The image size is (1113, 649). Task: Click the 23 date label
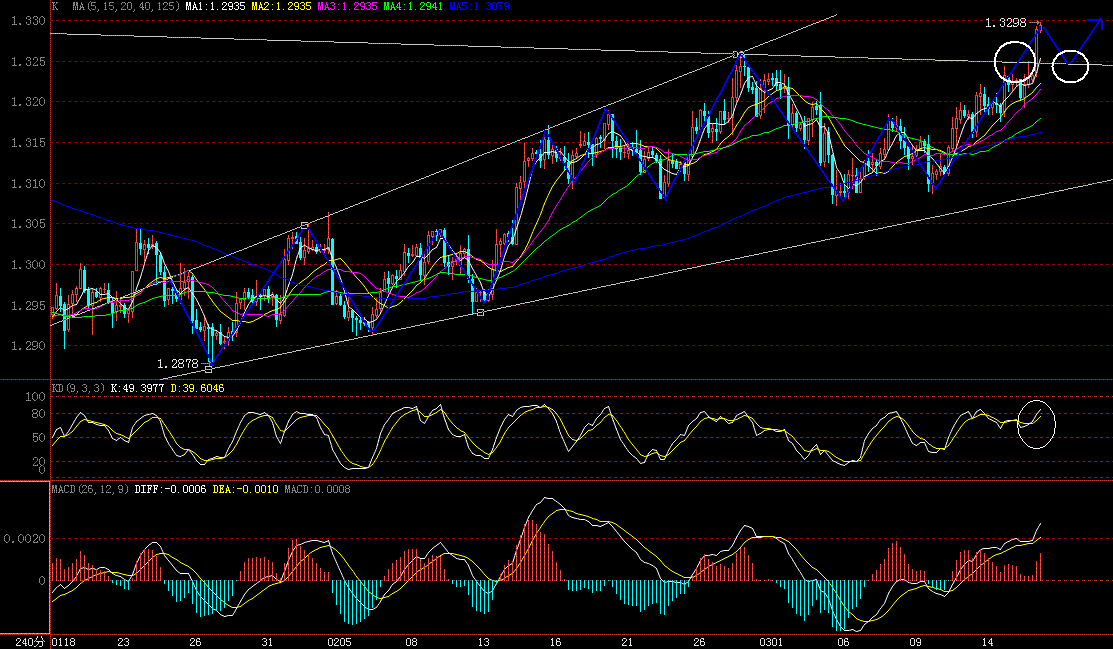click(124, 642)
